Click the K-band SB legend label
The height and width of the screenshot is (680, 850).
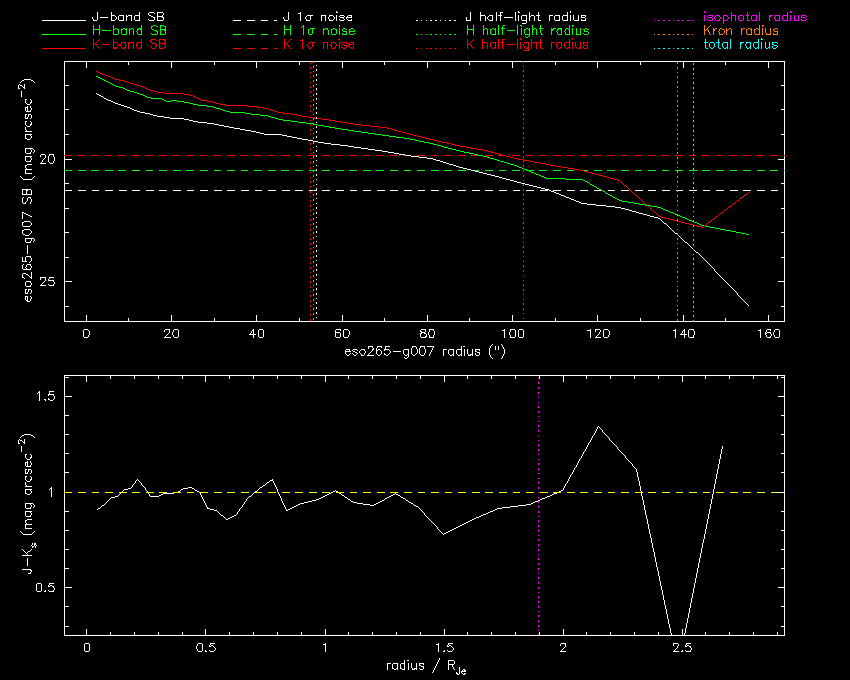click(129, 44)
